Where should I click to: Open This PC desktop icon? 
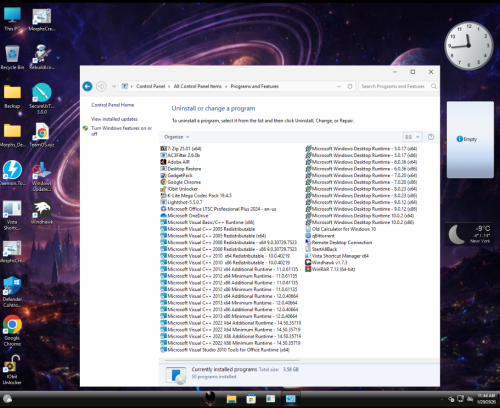[x=12, y=19]
